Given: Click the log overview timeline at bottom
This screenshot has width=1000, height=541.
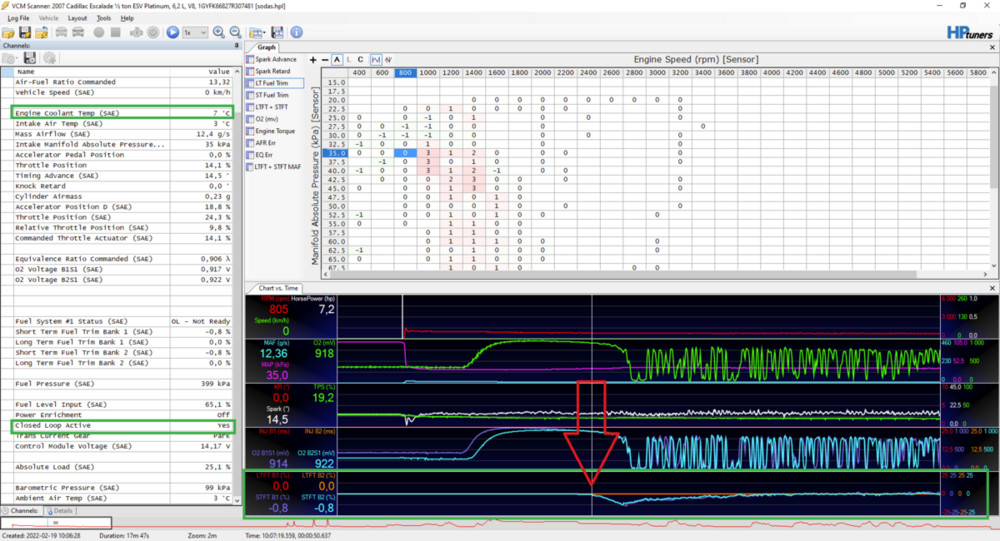Looking at the screenshot, I should (x=500, y=523).
